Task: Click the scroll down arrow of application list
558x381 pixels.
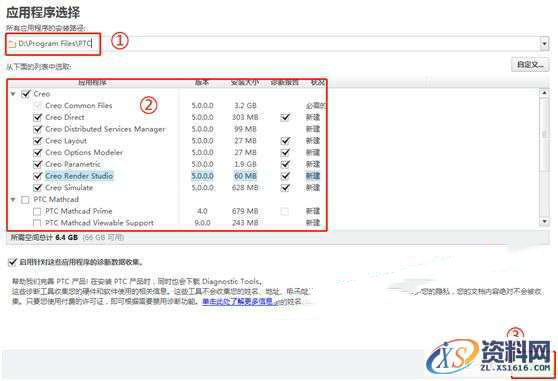Action: [x=544, y=222]
